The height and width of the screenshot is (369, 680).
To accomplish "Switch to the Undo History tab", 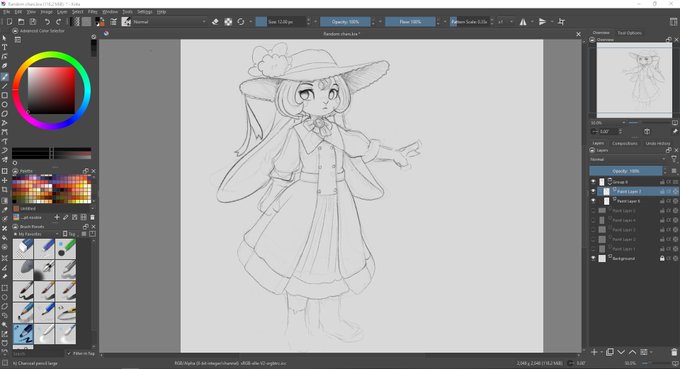I will coord(658,143).
